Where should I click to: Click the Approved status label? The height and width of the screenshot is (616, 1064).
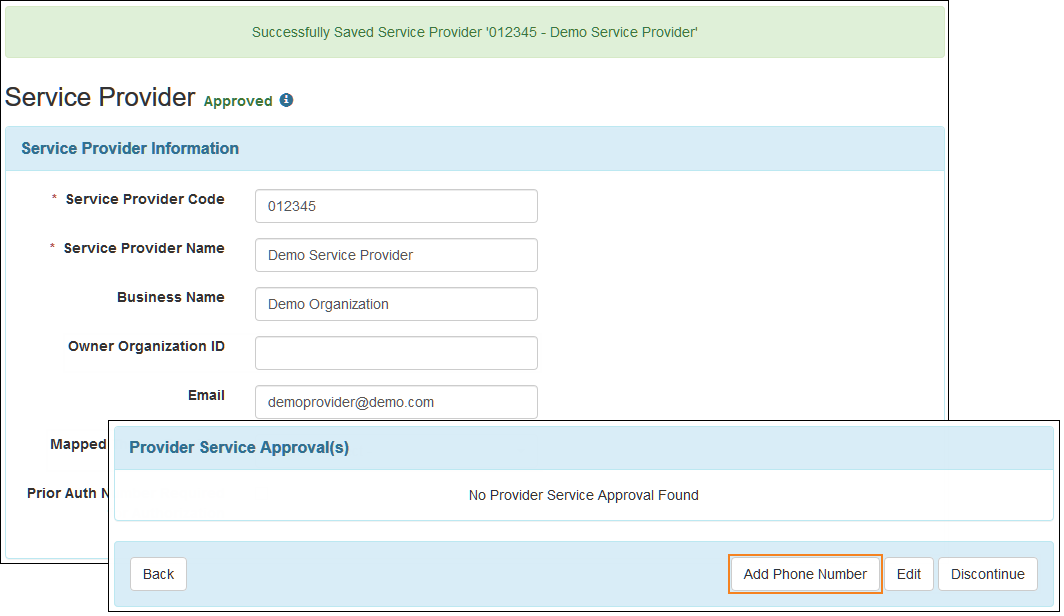[x=240, y=101]
